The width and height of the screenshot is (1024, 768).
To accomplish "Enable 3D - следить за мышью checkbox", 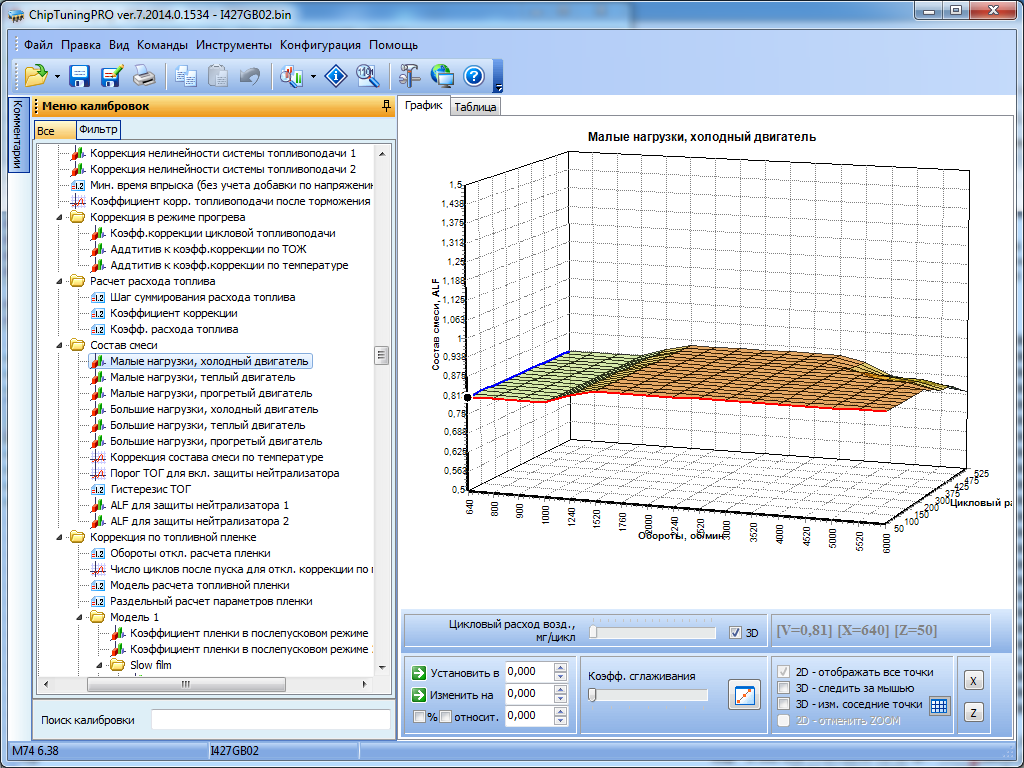I will click(x=784, y=688).
